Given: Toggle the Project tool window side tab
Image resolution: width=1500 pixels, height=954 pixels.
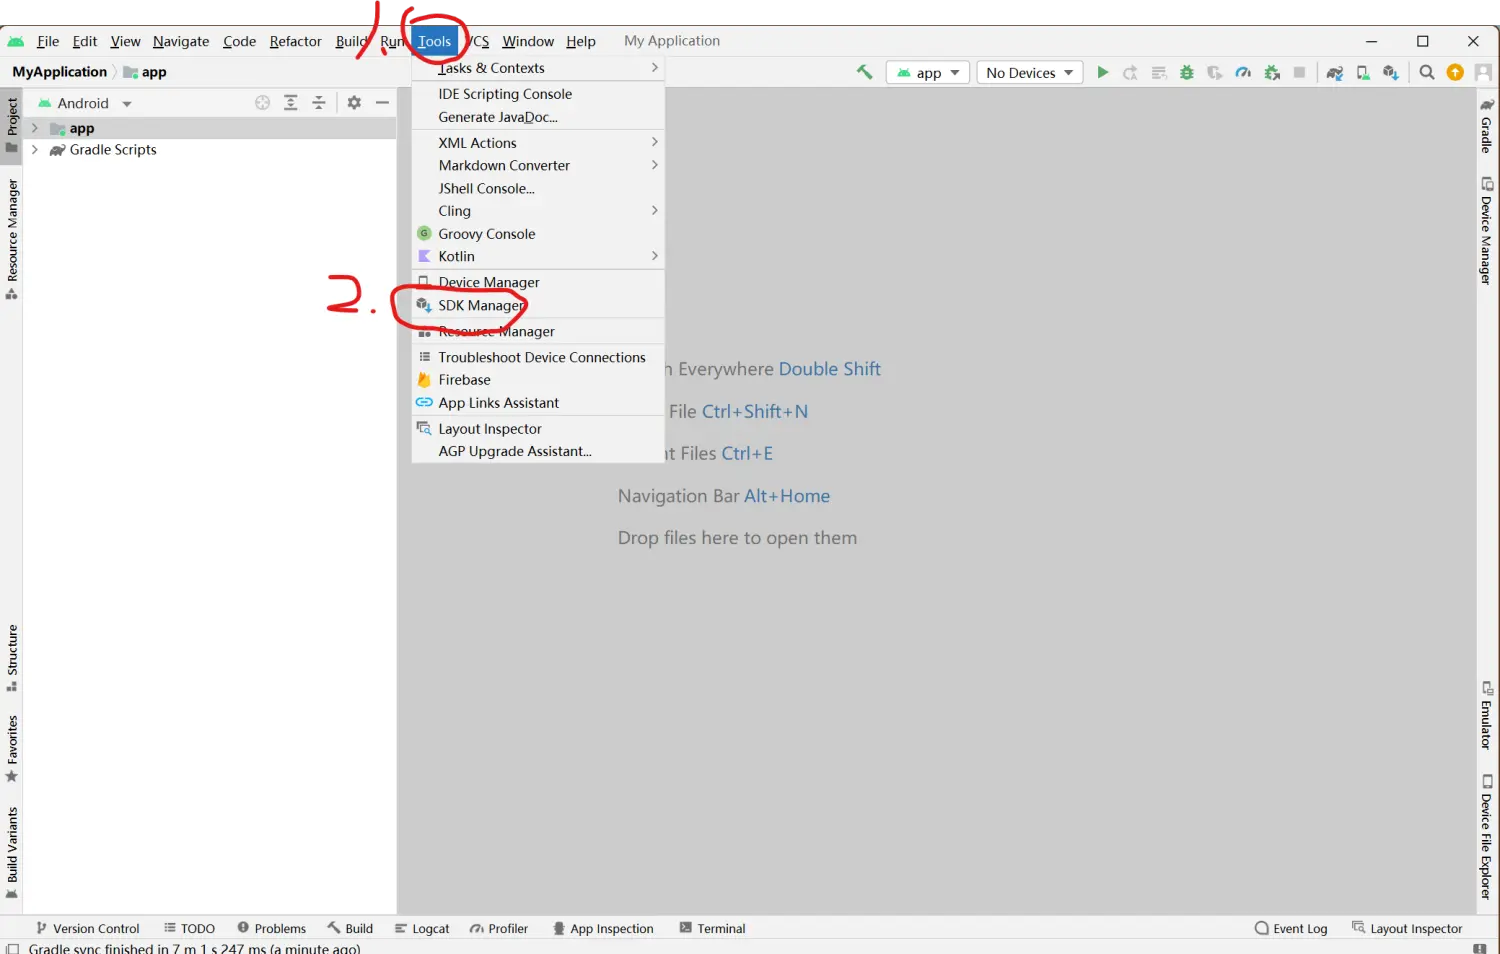Looking at the screenshot, I should [x=12, y=124].
